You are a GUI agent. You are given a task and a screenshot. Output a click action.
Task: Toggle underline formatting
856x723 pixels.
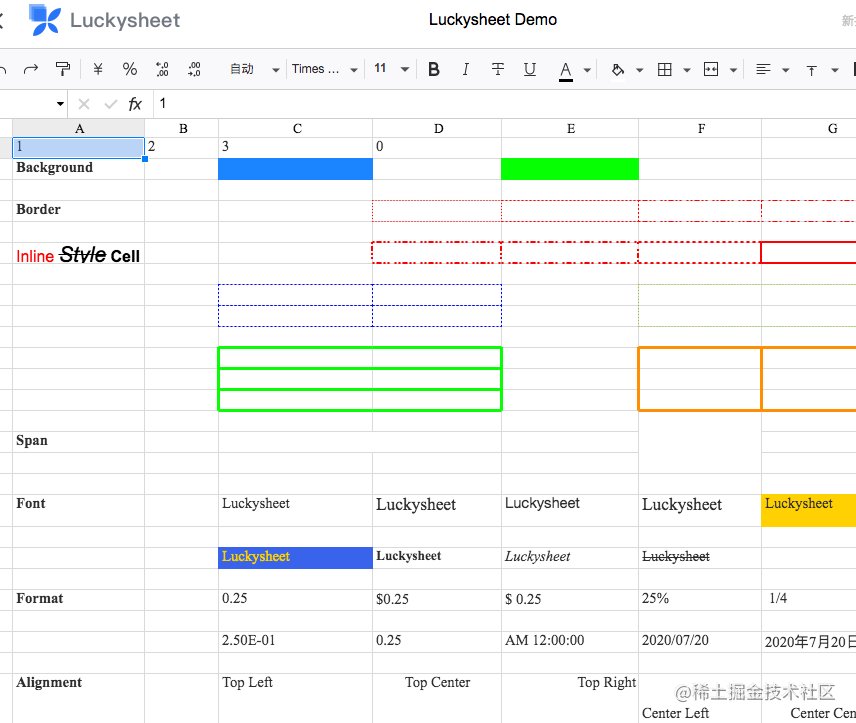click(x=530, y=69)
